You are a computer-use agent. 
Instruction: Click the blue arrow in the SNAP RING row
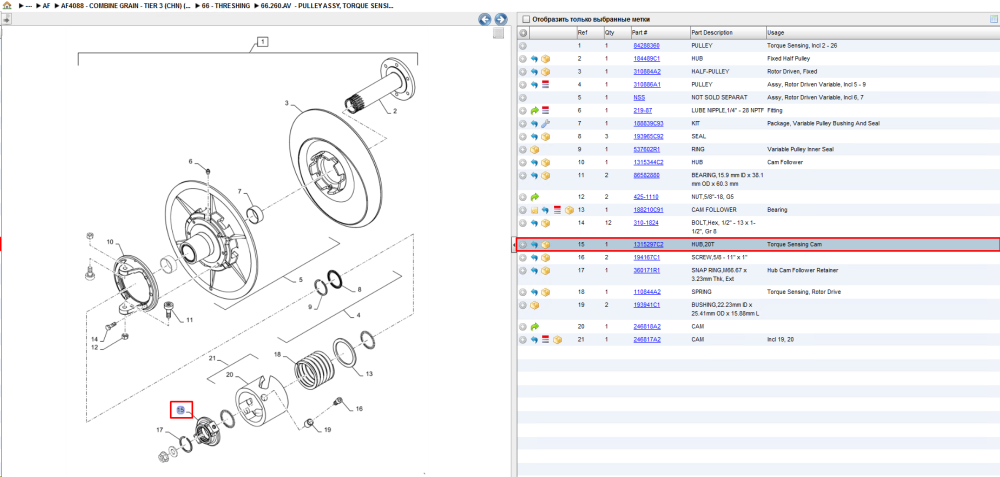[x=534, y=270]
